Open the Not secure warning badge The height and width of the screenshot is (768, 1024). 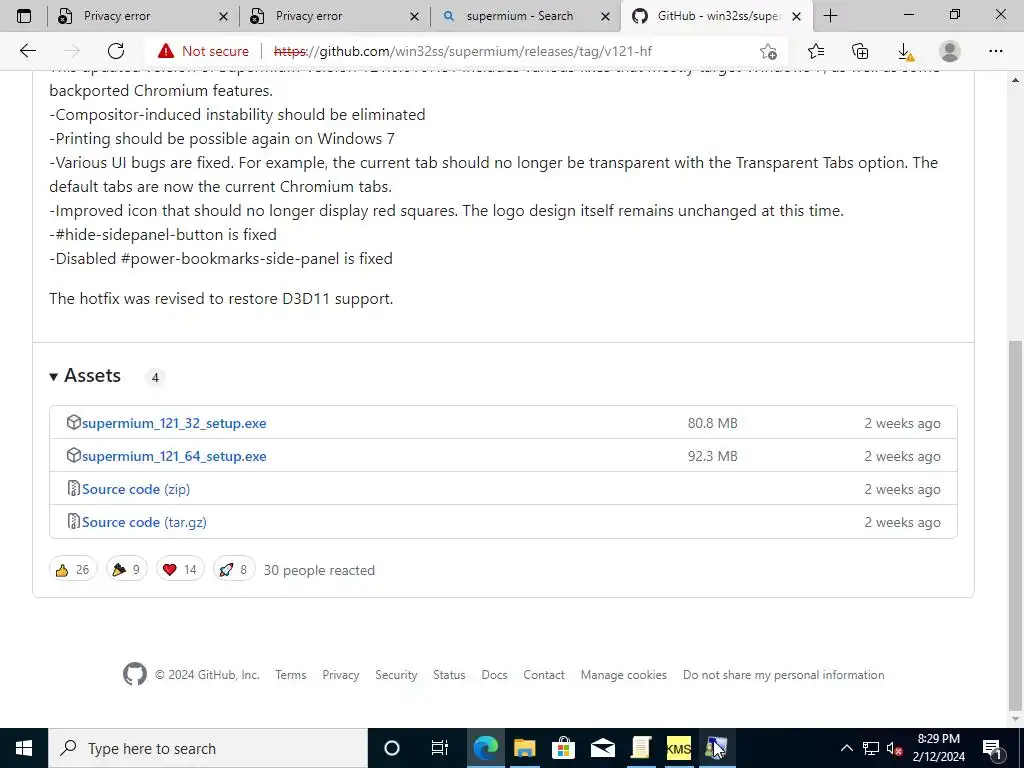pyautogui.click(x=203, y=51)
